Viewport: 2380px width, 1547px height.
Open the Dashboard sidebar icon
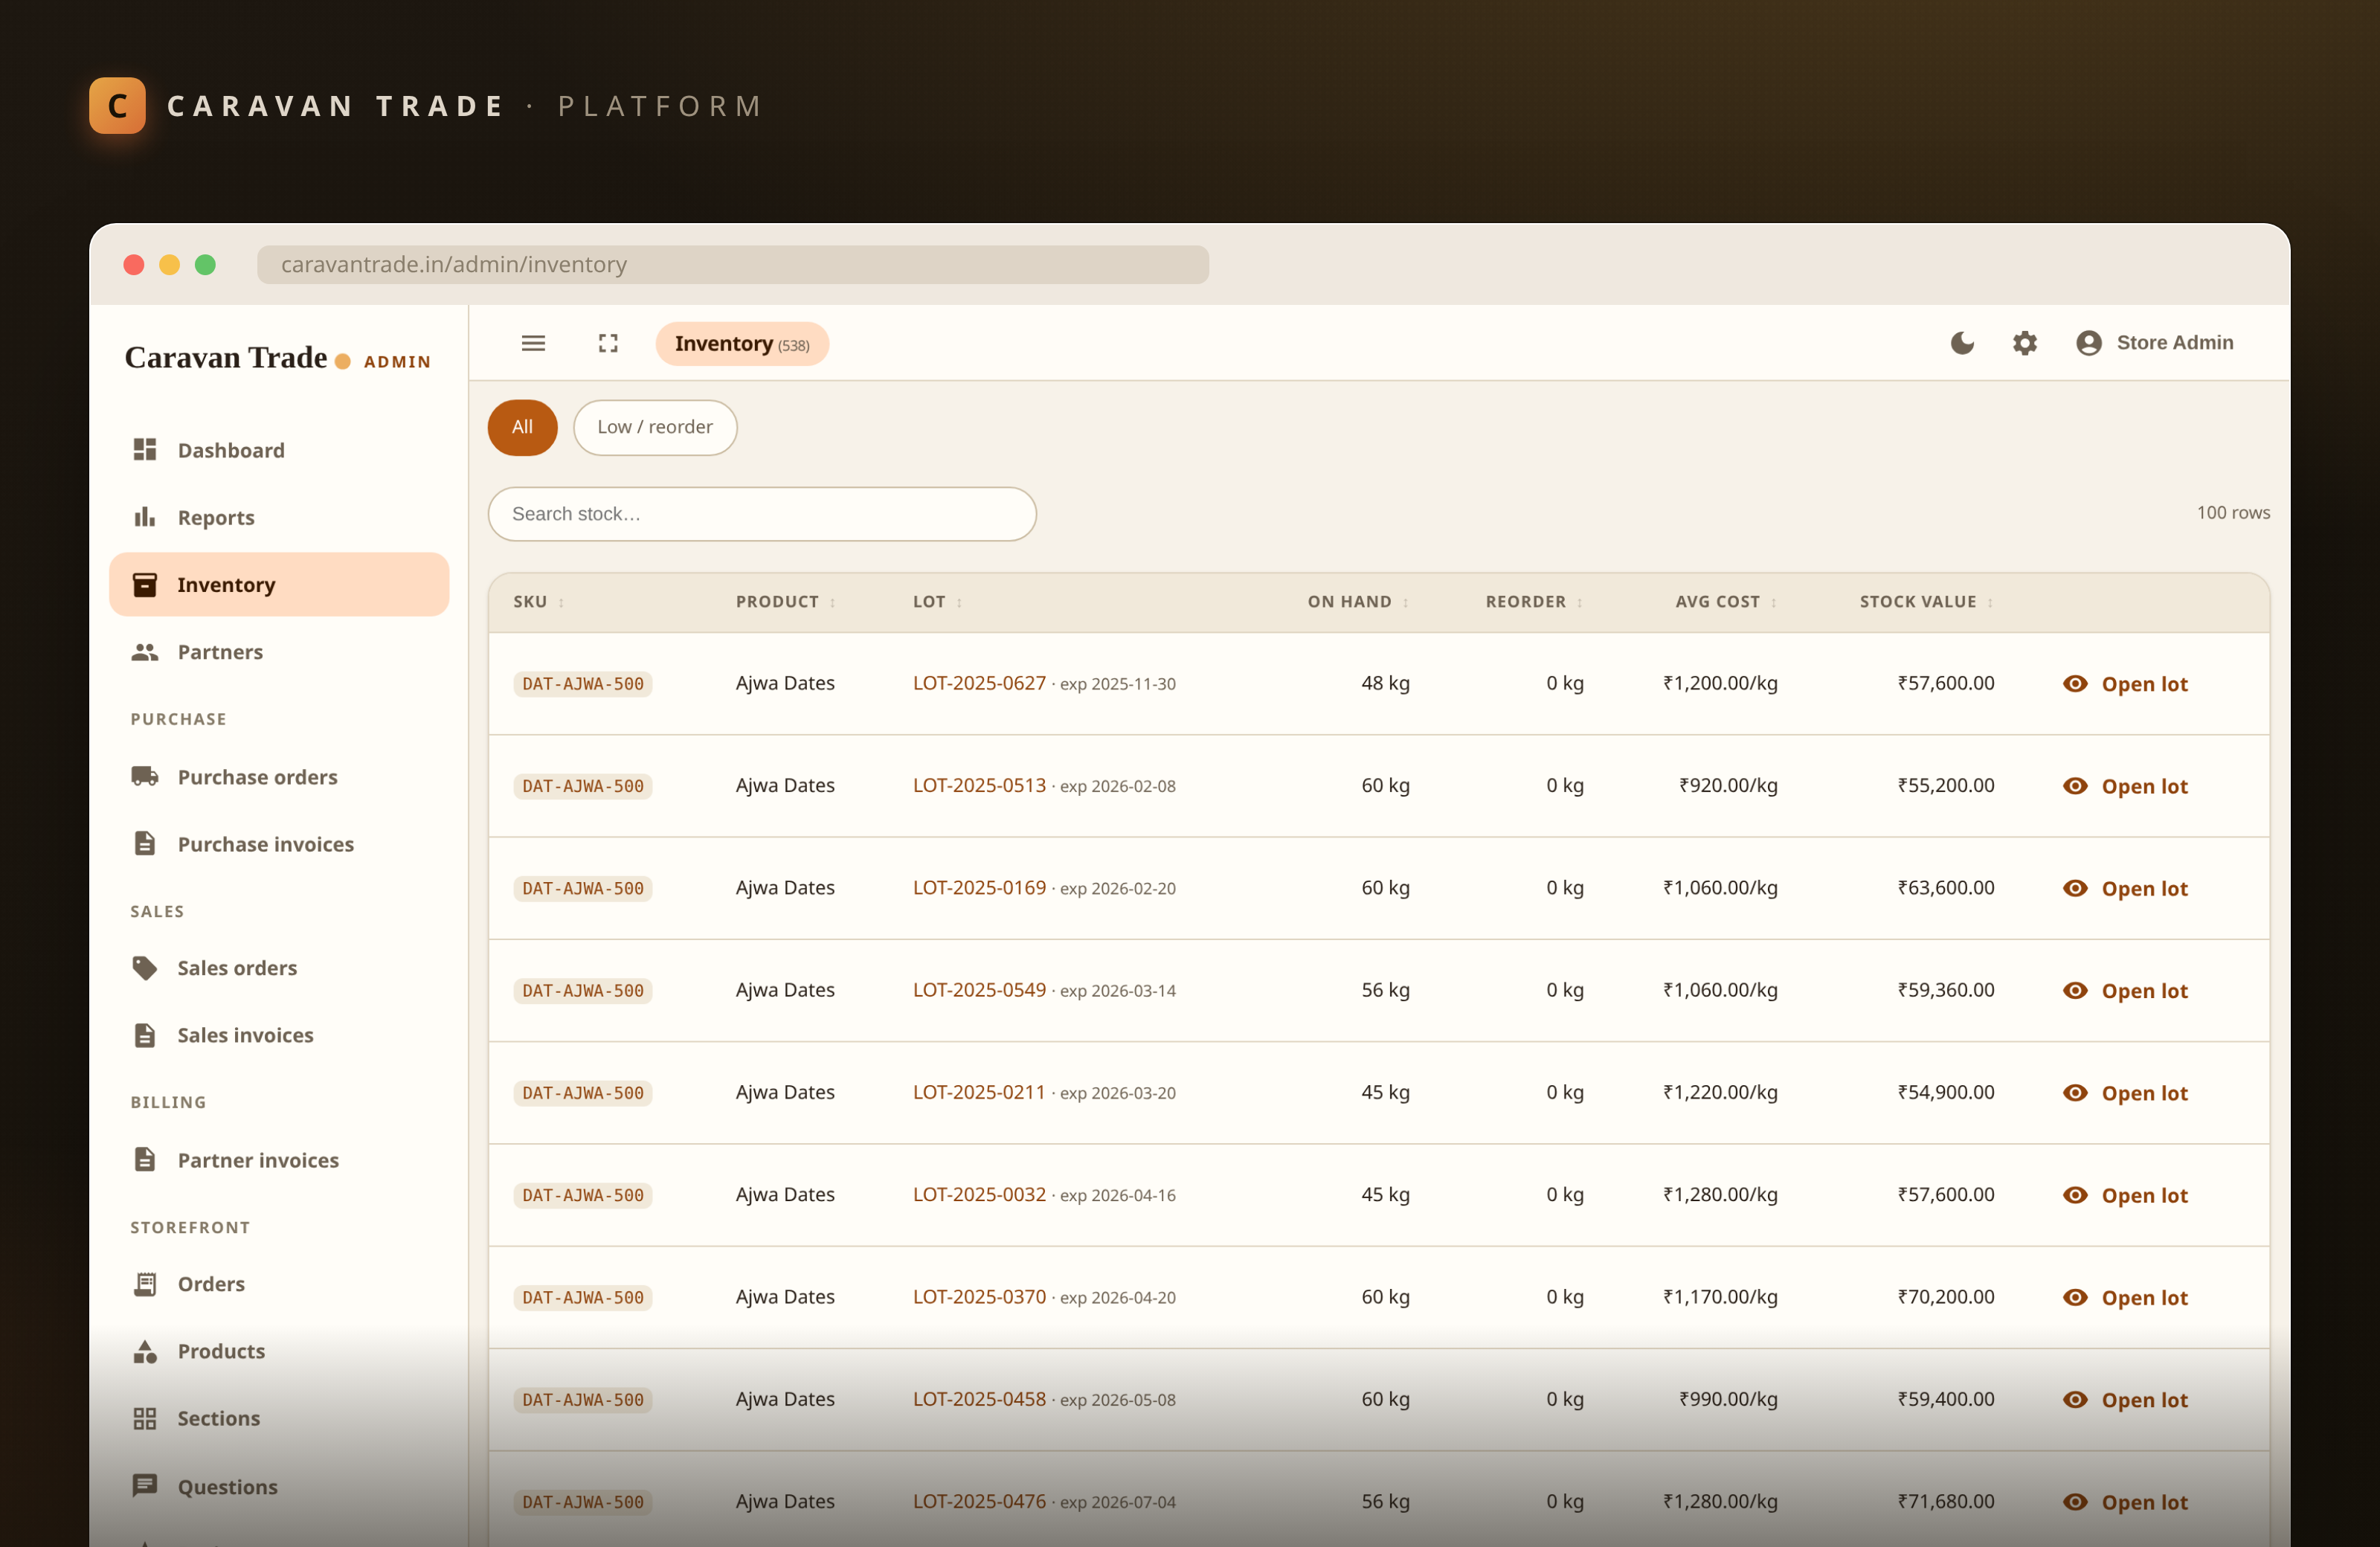145,449
